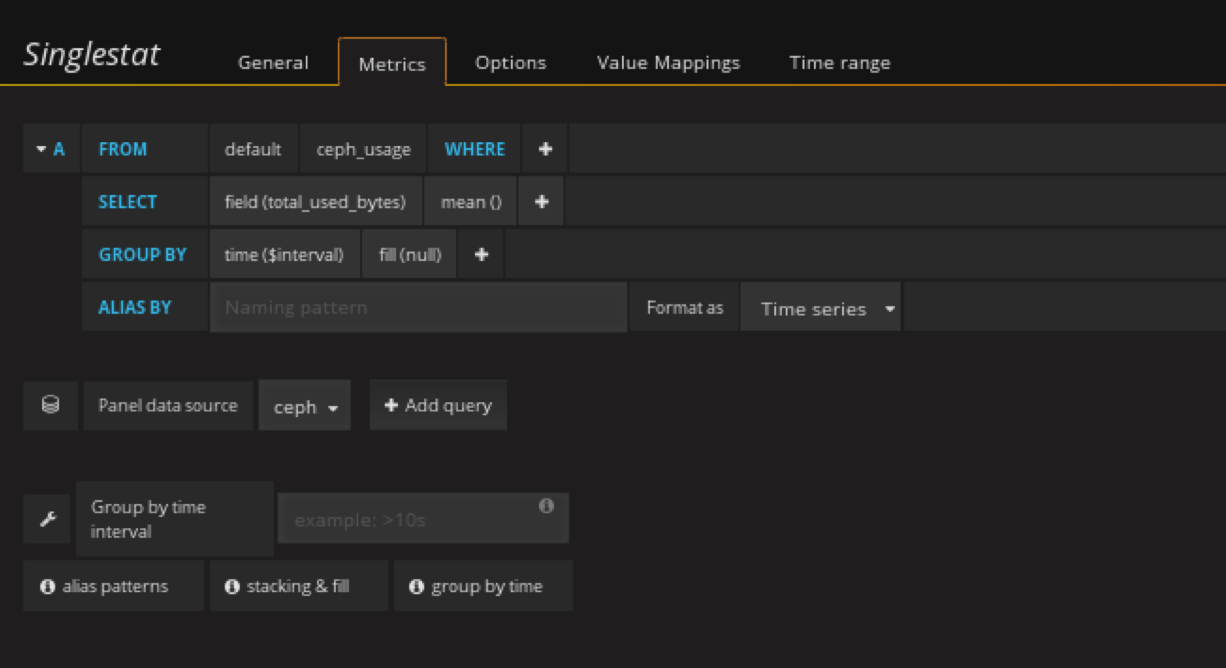Screen dimensions: 1226x668
Task: Click the ALIAS BY naming pattern field
Action: [418, 308]
